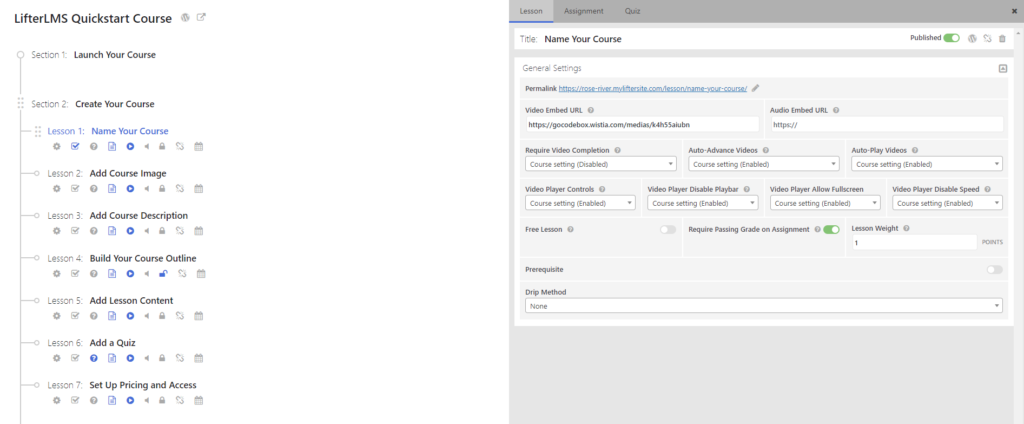The image size is (1024, 424).
Task: Enable the Prerequisite switch
Action: [995, 269]
